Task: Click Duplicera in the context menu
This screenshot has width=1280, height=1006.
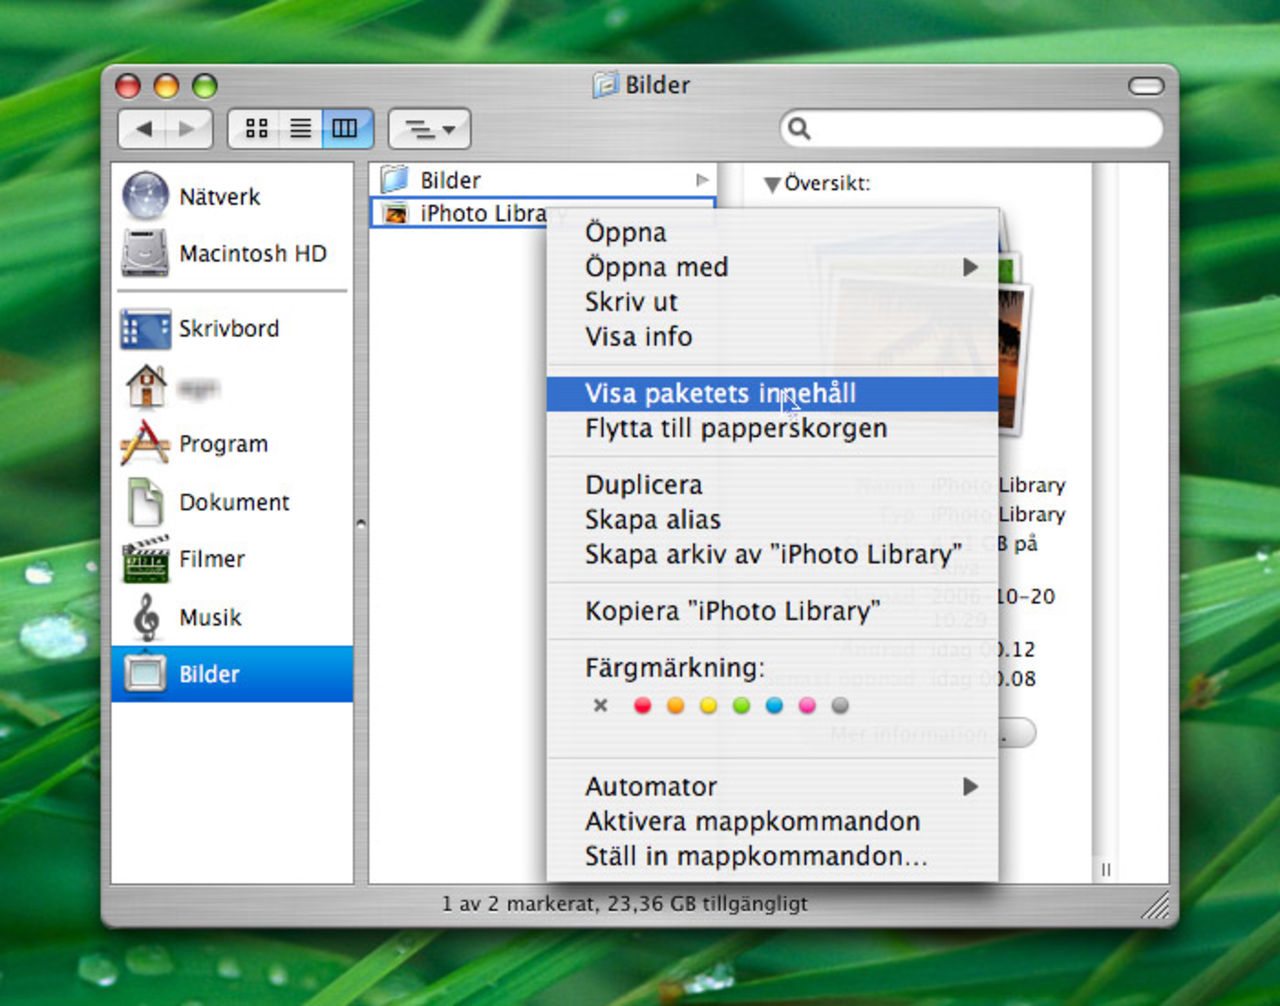Action: tap(643, 485)
